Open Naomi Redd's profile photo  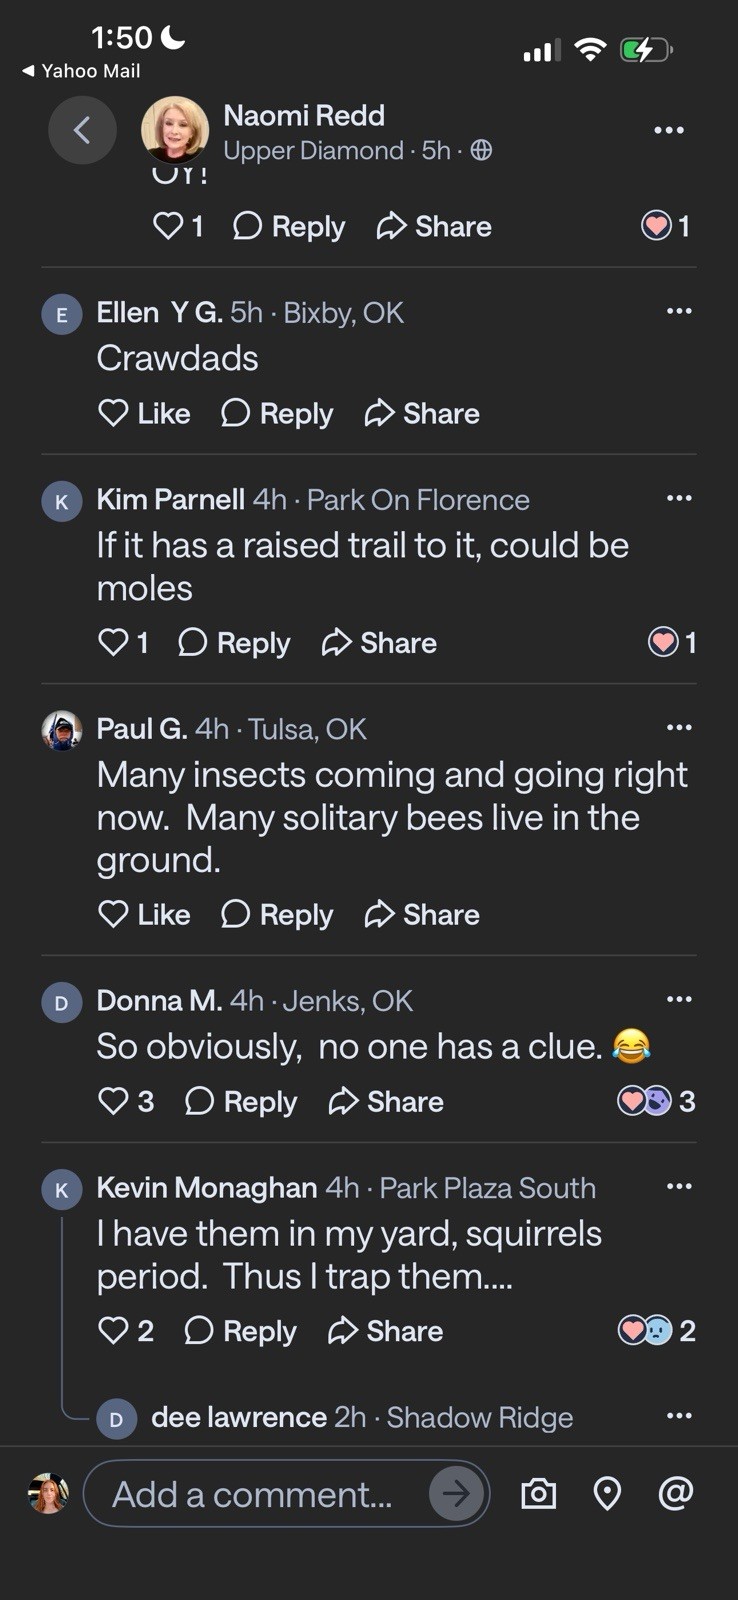[175, 131]
